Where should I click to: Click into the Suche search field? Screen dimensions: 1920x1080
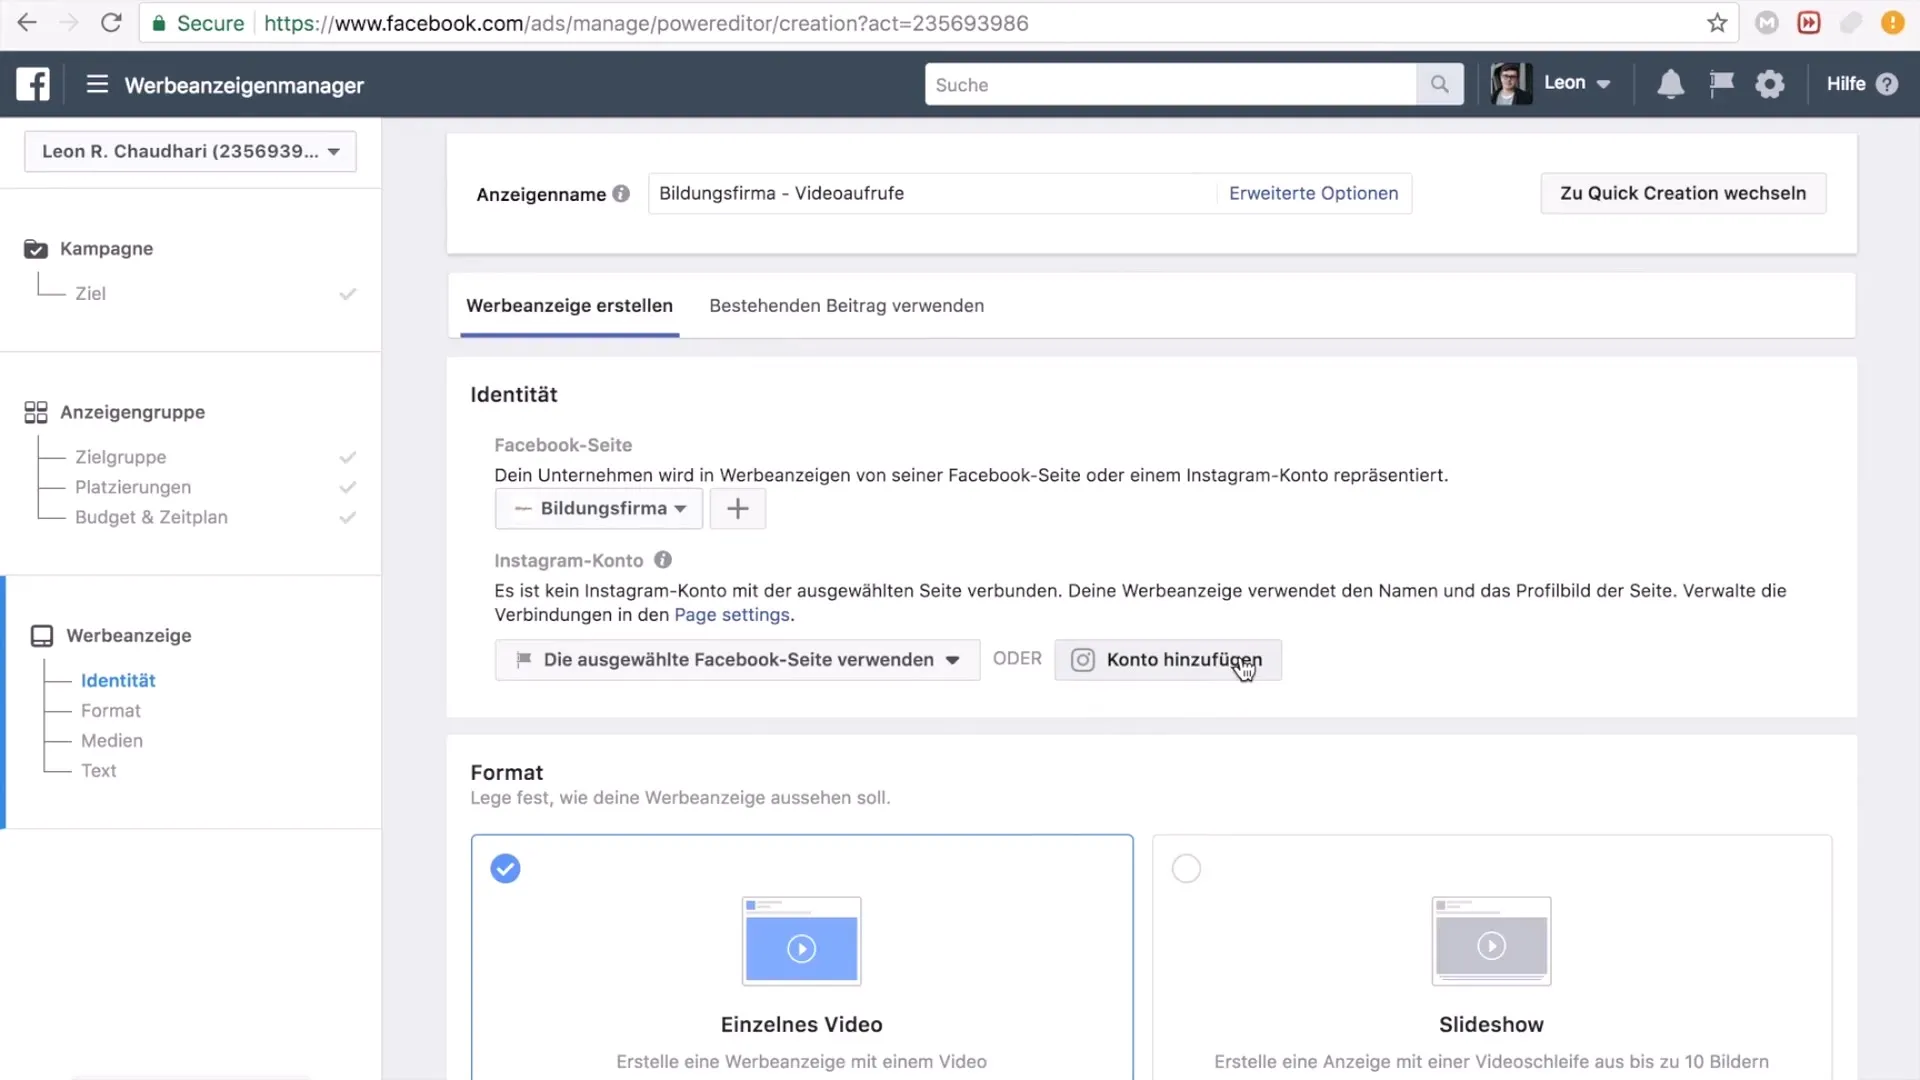pyautogui.click(x=1170, y=84)
